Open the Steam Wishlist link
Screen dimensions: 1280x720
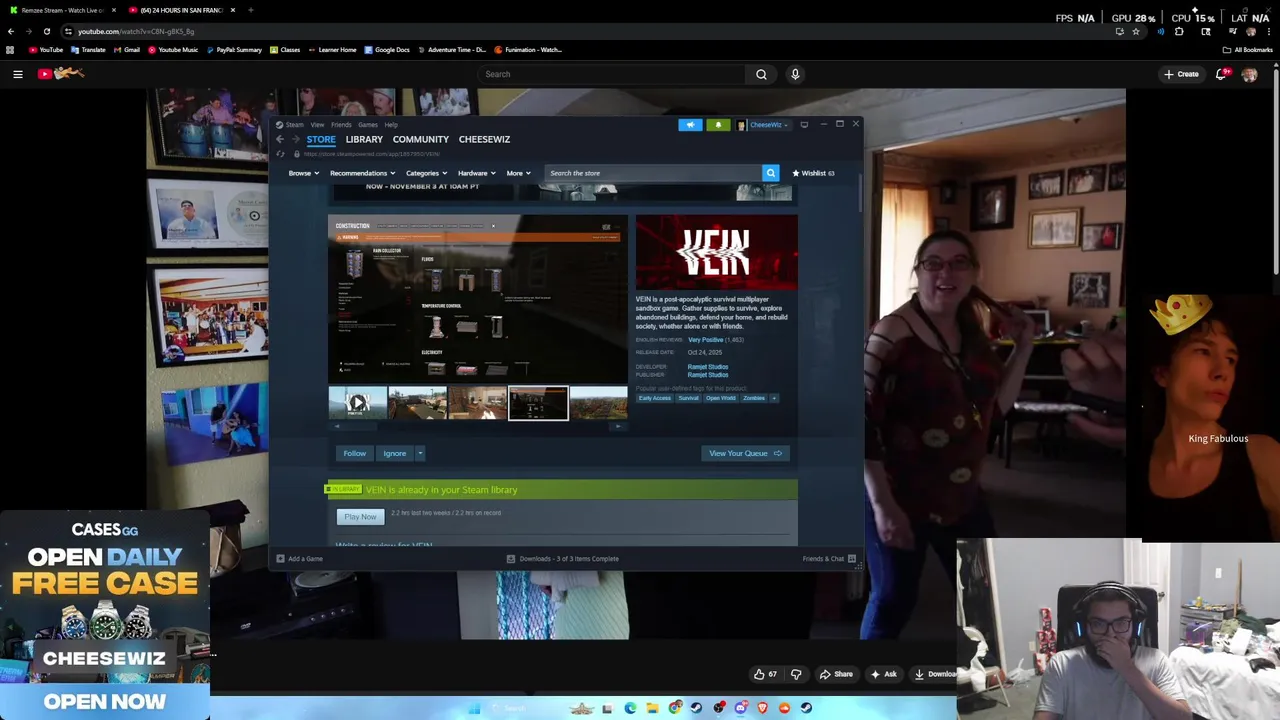point(813,173)
